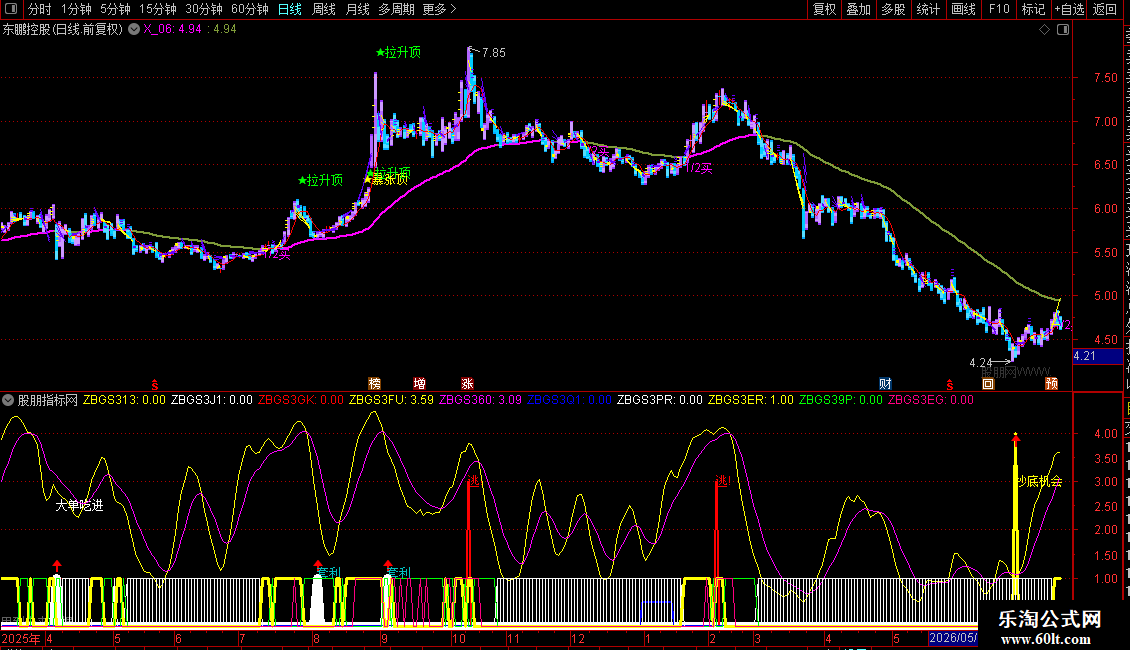
Task: Toggle the right side panel icon
Action: pos(1063,30)
